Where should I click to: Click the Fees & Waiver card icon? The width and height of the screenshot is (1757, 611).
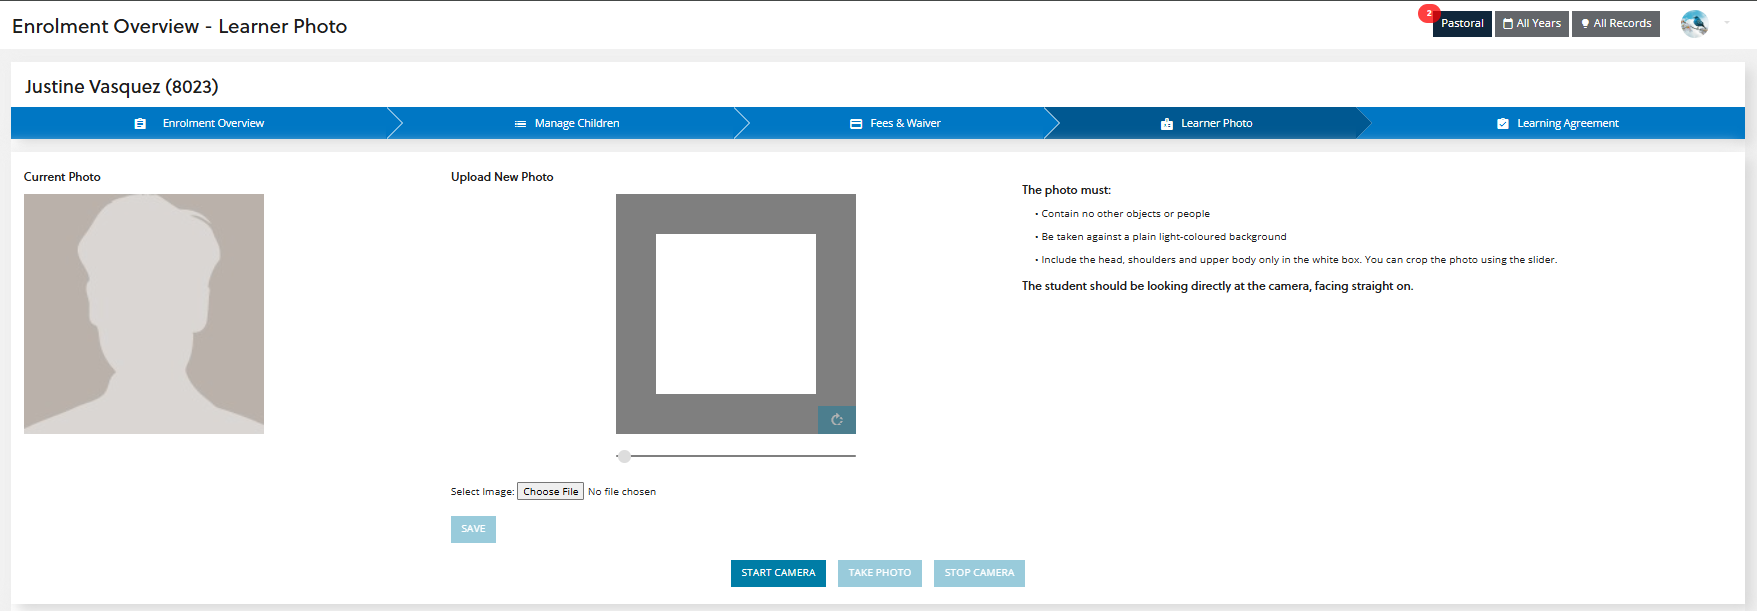[856, 124]
